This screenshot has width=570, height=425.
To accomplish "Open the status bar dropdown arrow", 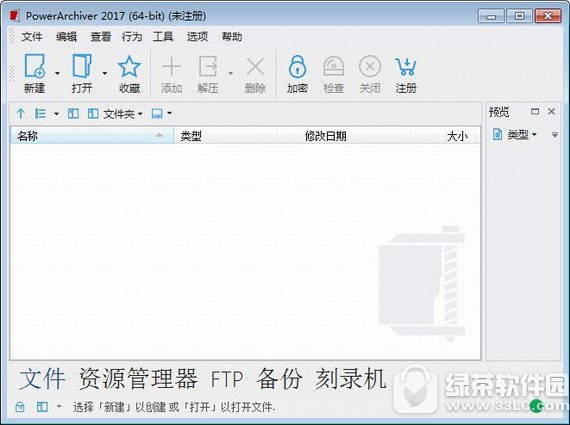I will (59, 406).
